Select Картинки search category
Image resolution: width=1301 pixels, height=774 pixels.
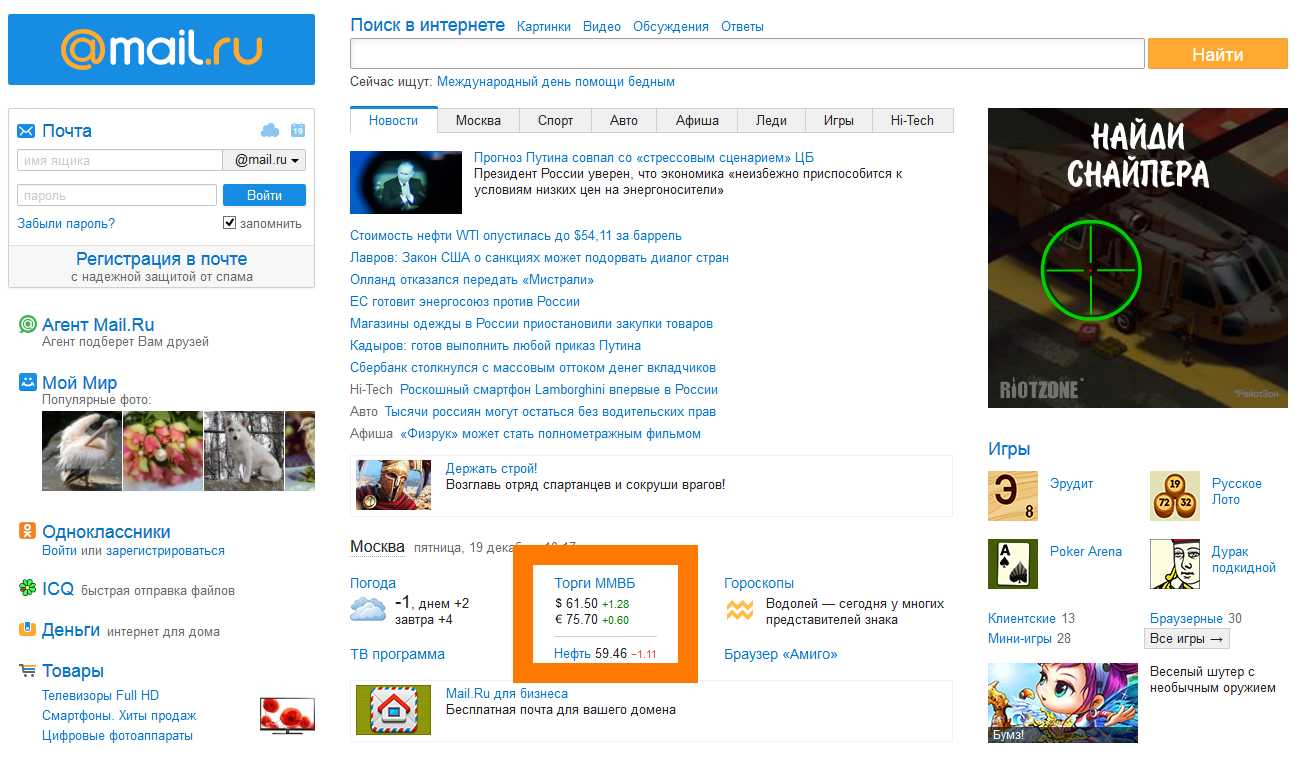click(544, 27)
